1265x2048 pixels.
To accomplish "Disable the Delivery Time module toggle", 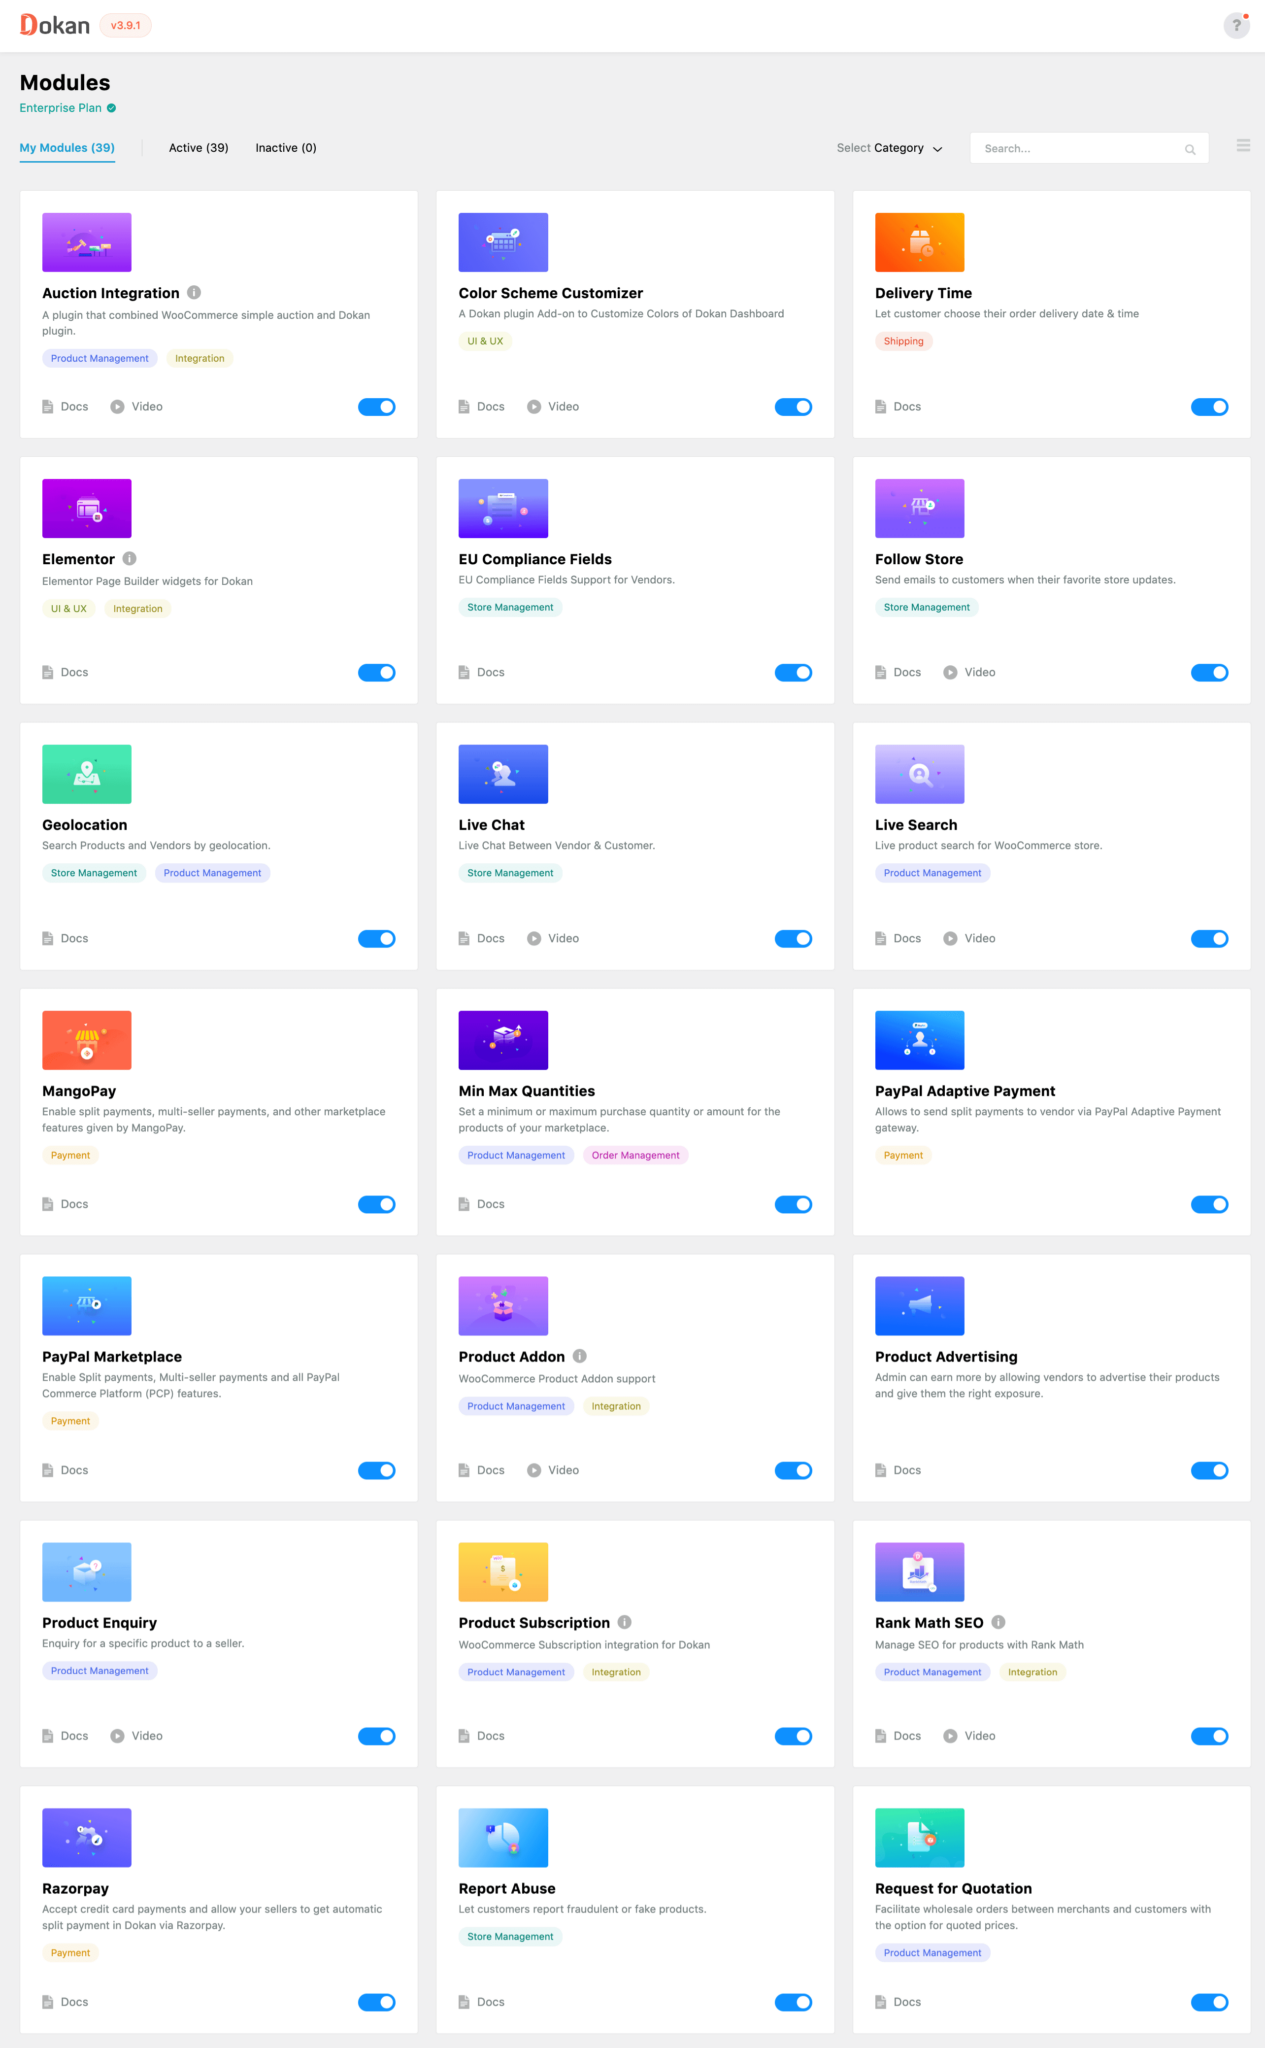I will [x=1209, y=407].
